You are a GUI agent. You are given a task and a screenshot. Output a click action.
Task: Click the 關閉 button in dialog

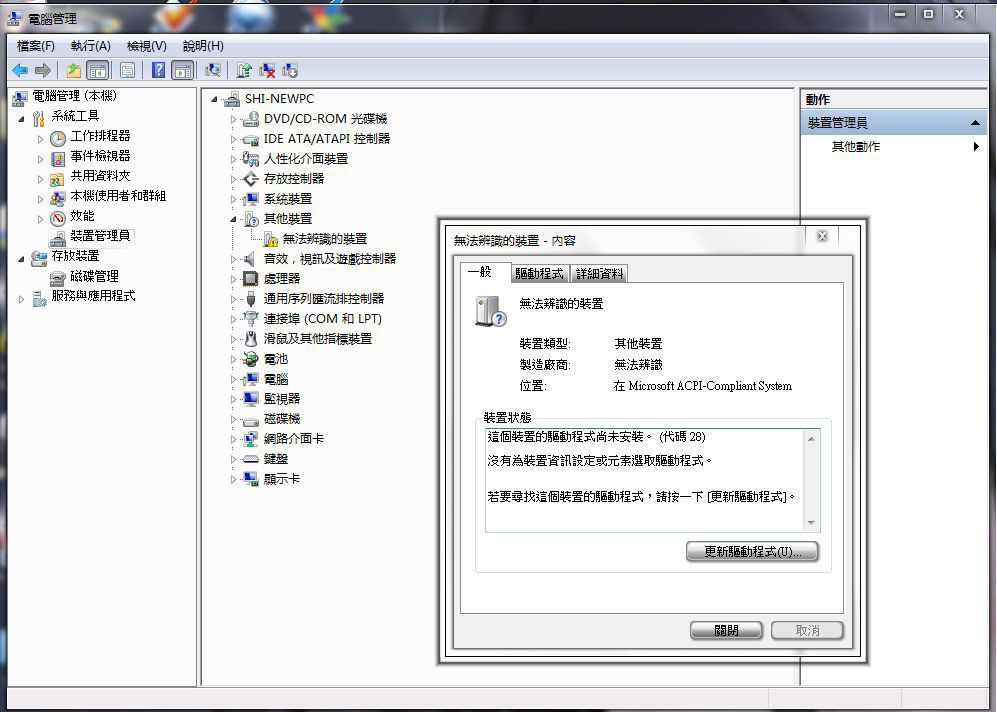(726, 631)
